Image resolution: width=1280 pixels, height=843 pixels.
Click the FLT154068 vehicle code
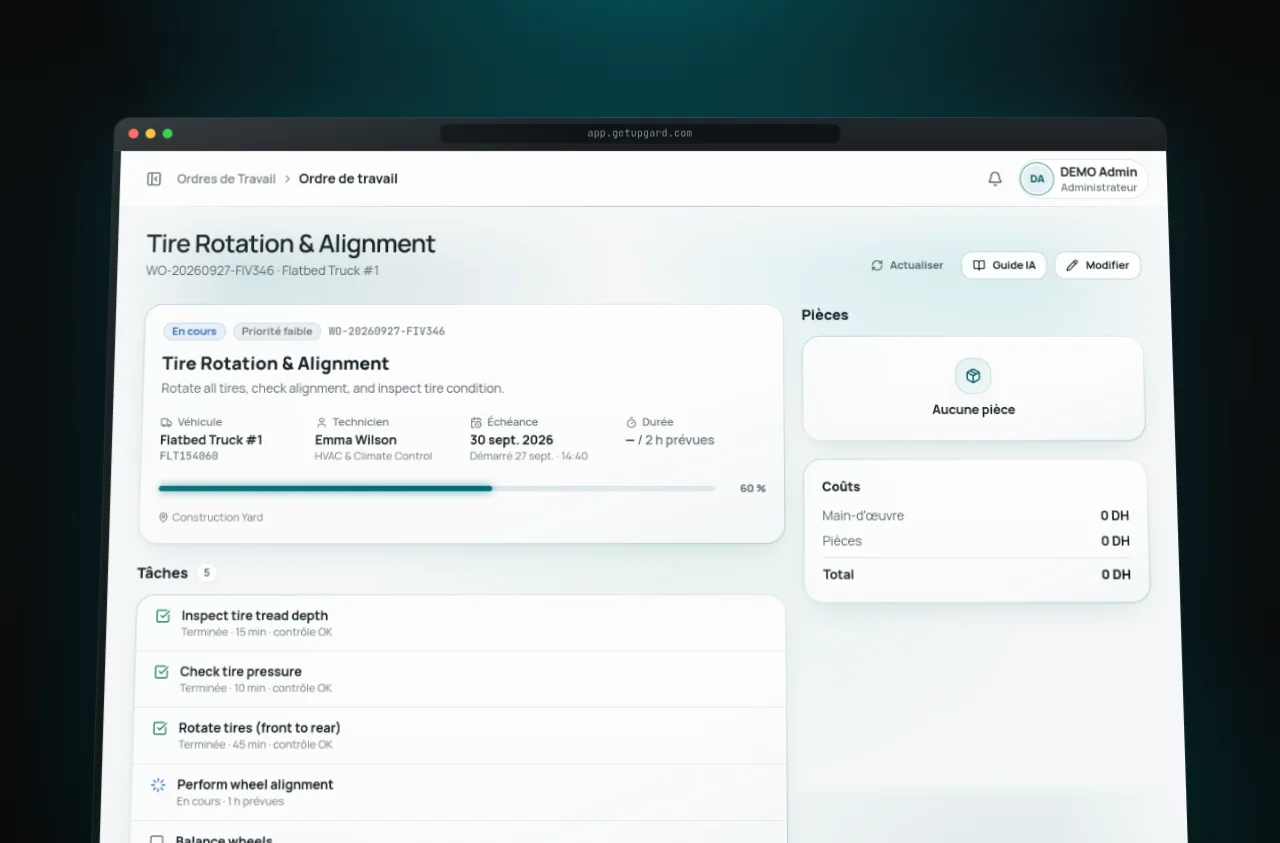click(x=189, y=456)
